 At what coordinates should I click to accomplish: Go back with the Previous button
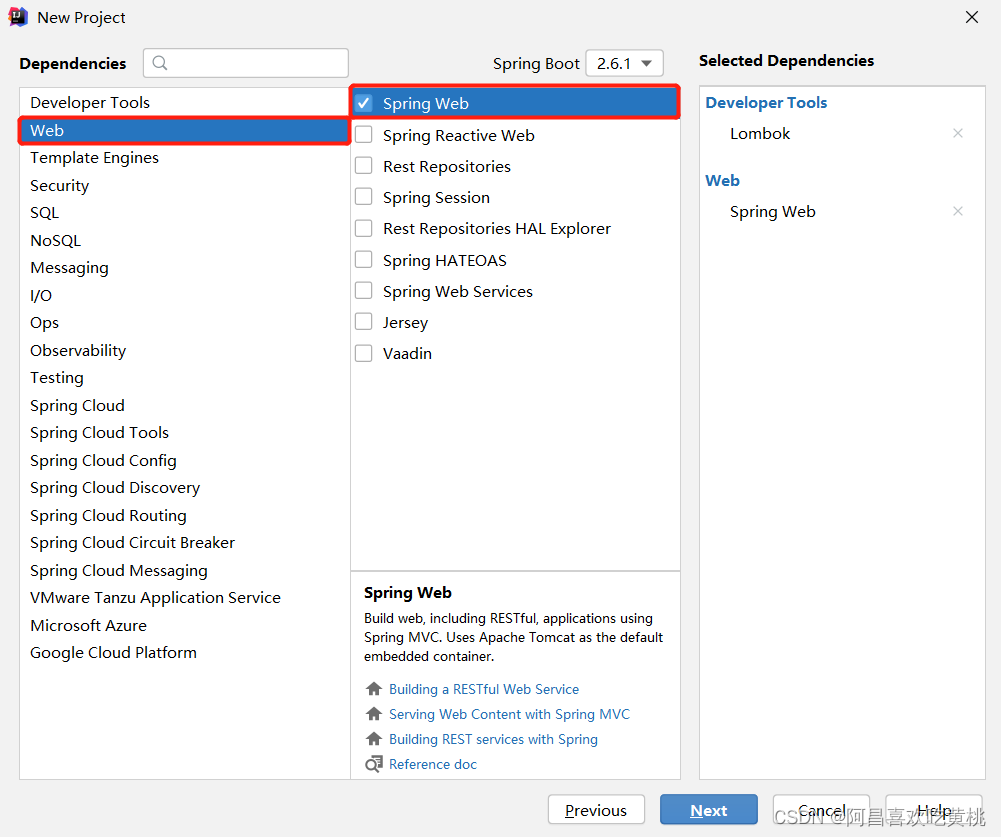(x=596, y=810)
